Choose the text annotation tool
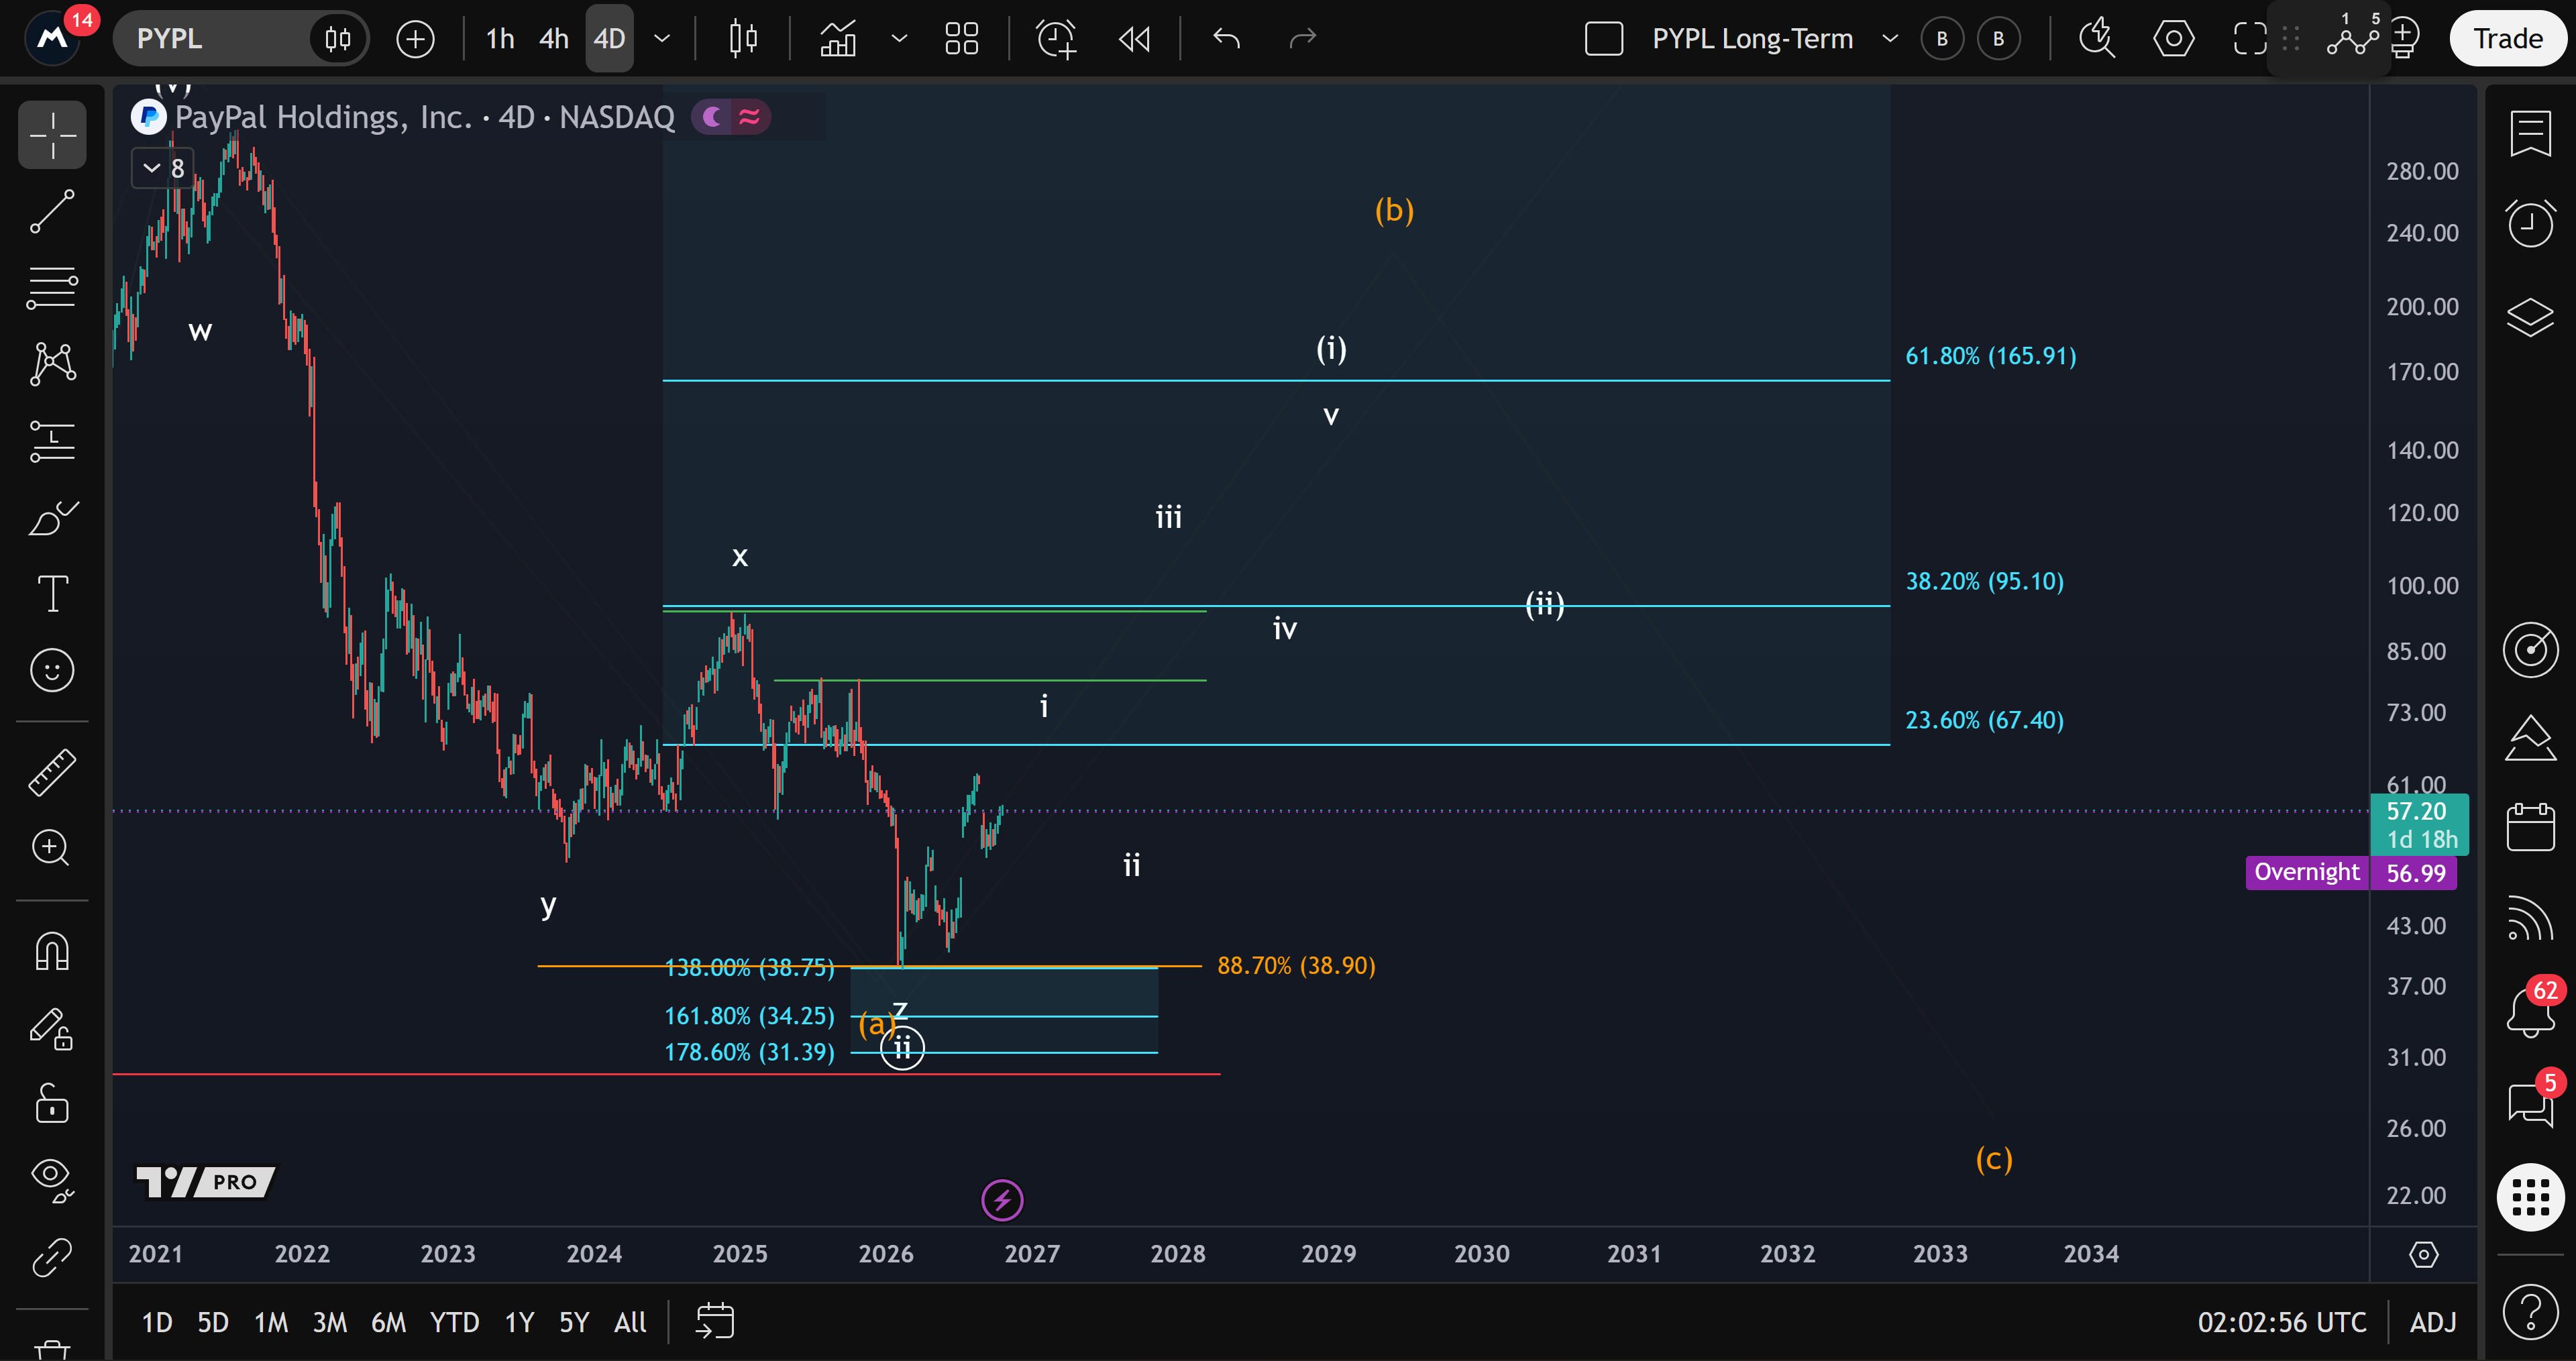 tap(52, 593)
